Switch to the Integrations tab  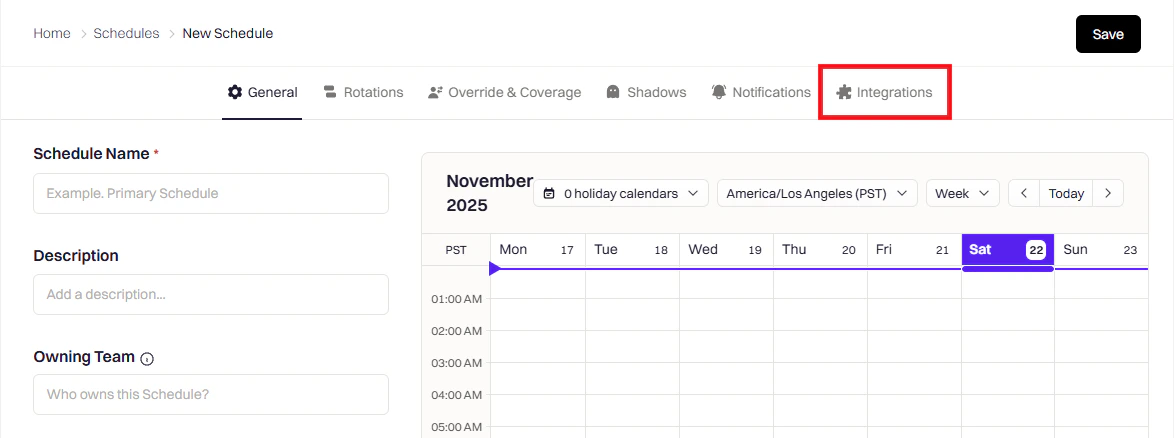[x=884, y=92]
